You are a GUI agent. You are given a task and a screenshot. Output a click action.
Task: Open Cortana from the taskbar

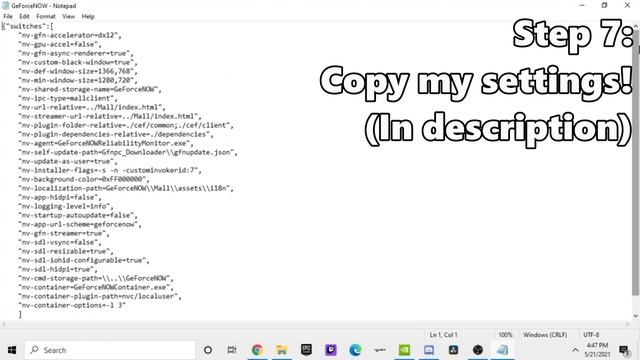point(208,350)
